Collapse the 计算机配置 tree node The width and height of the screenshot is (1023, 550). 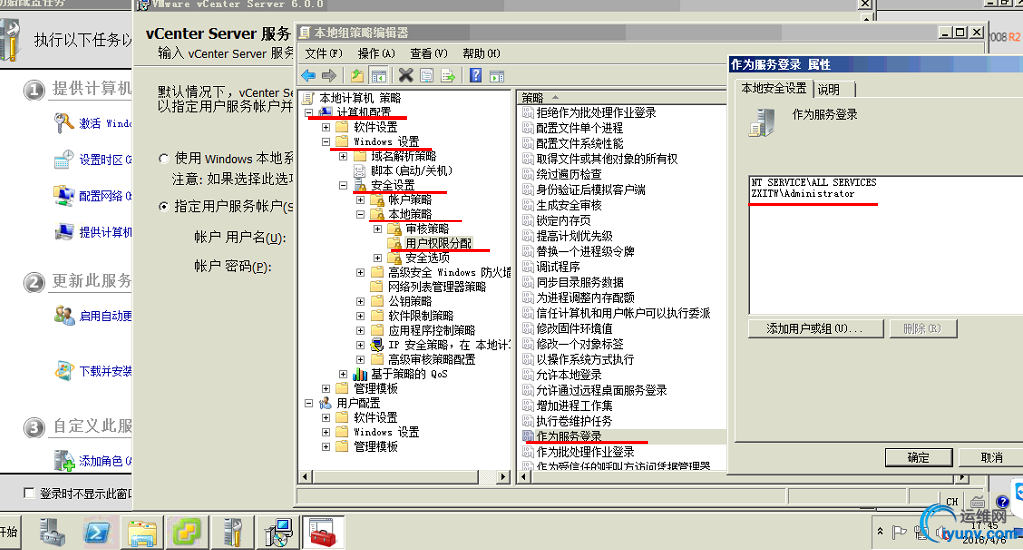click(309, 113)
